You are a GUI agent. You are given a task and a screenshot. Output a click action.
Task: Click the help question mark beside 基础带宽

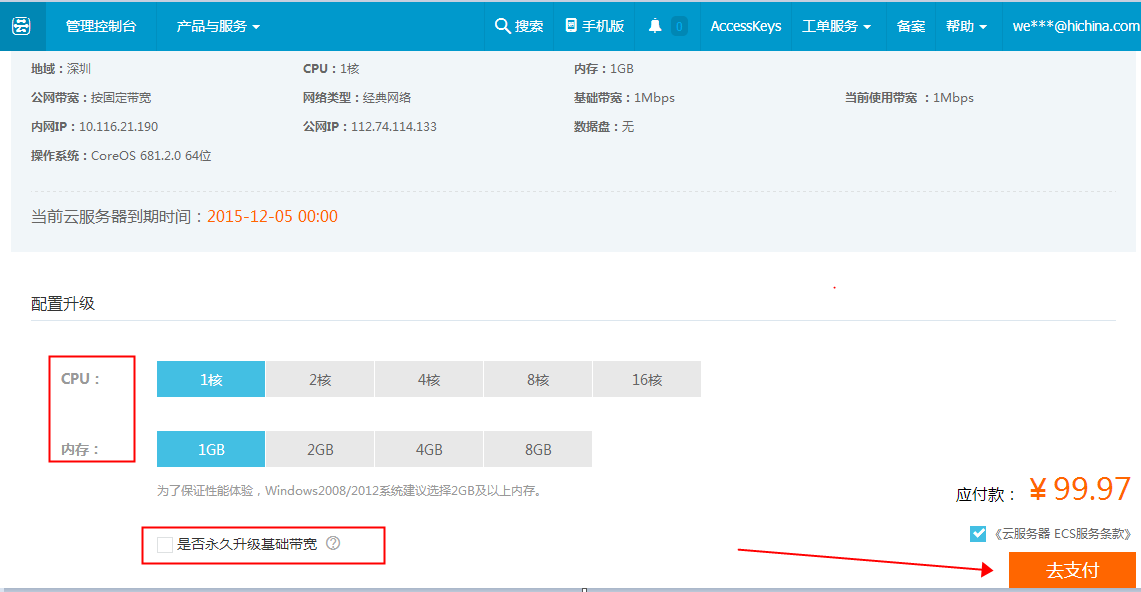click(333, 544)
